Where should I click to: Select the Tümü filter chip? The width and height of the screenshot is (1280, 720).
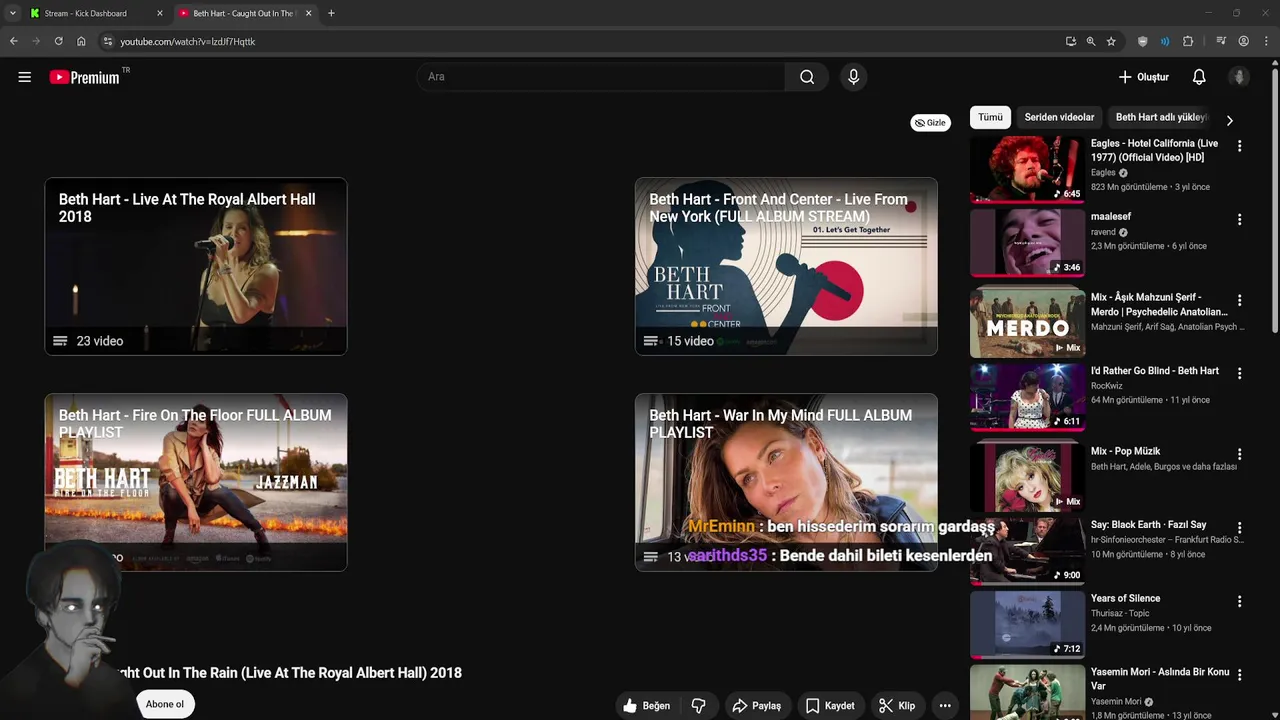point(990,117)
